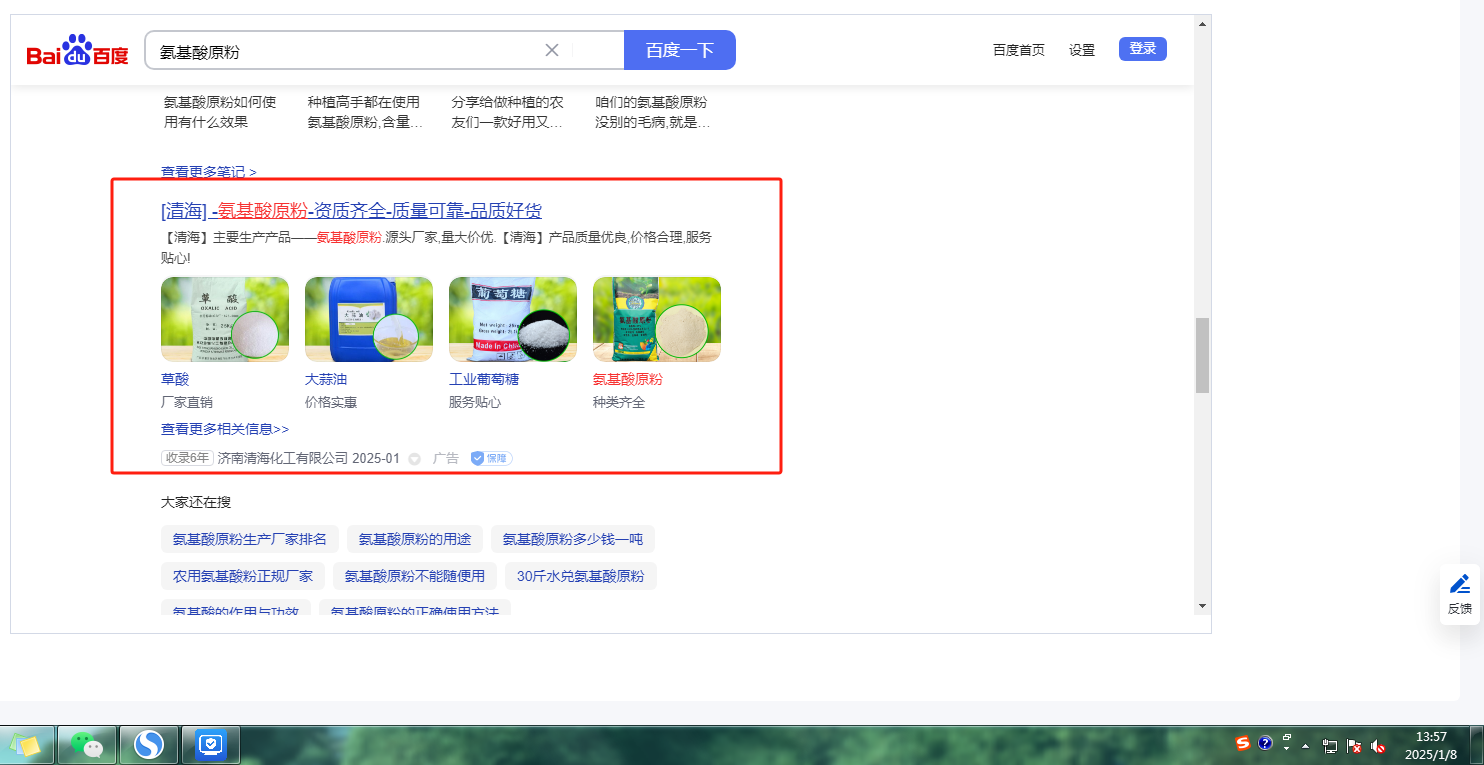Open the blue monitor shield app in taskbar

[211, 744]
